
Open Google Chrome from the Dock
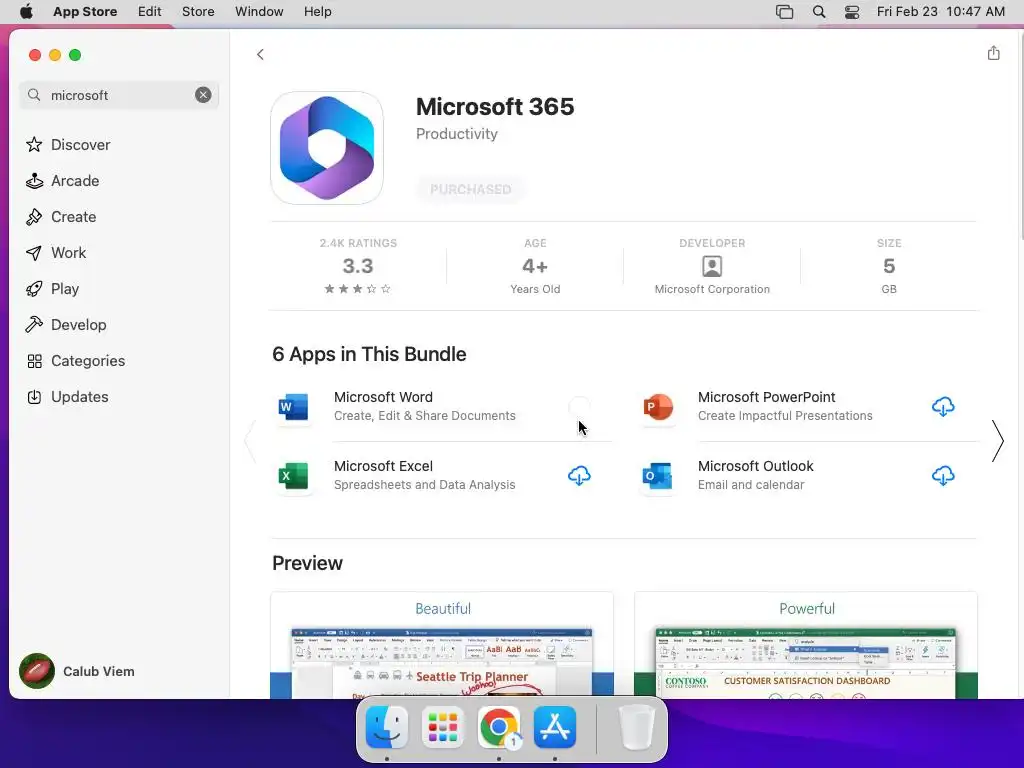tap(499, 727)
